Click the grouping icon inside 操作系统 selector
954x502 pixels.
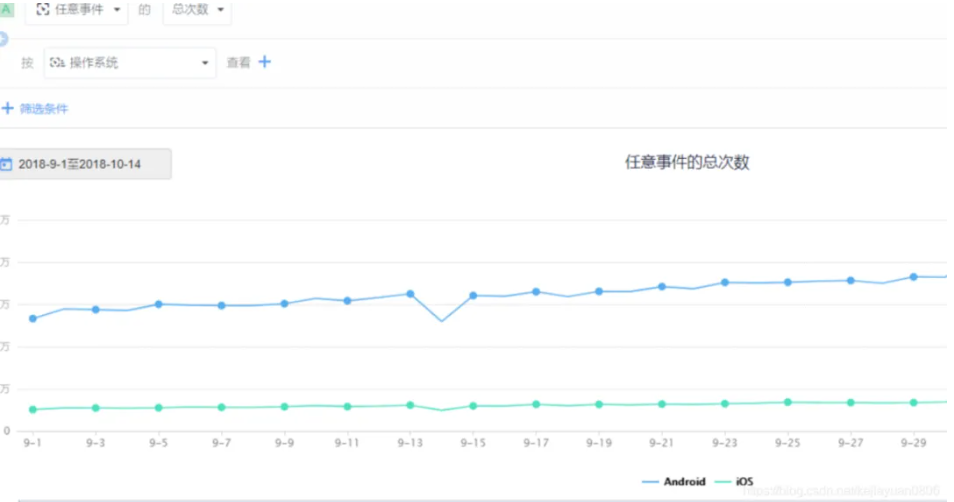point(57,62)
